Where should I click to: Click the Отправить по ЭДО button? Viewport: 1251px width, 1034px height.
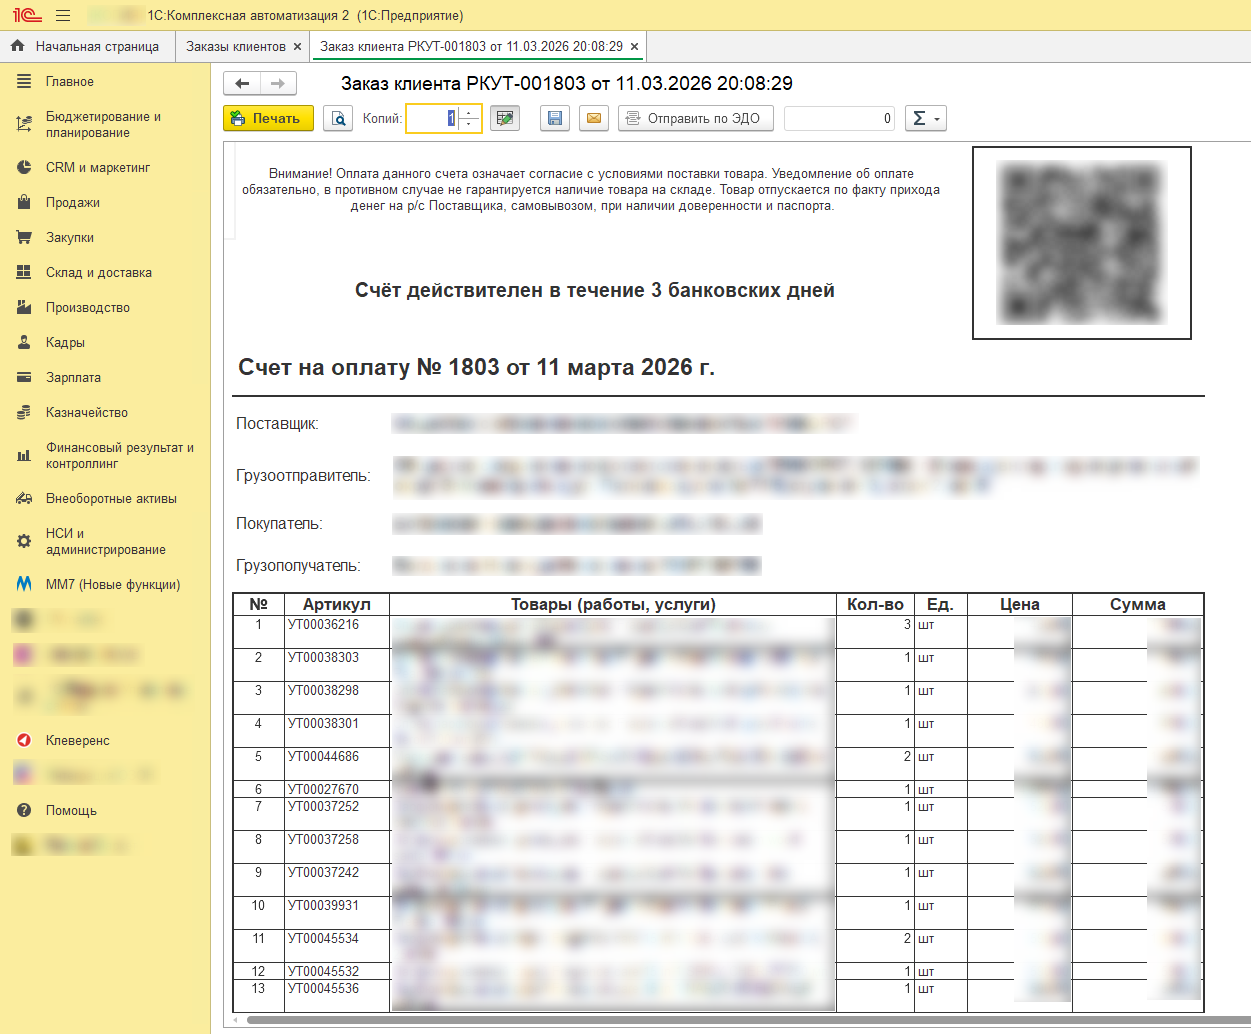click(x=696, y=118)
